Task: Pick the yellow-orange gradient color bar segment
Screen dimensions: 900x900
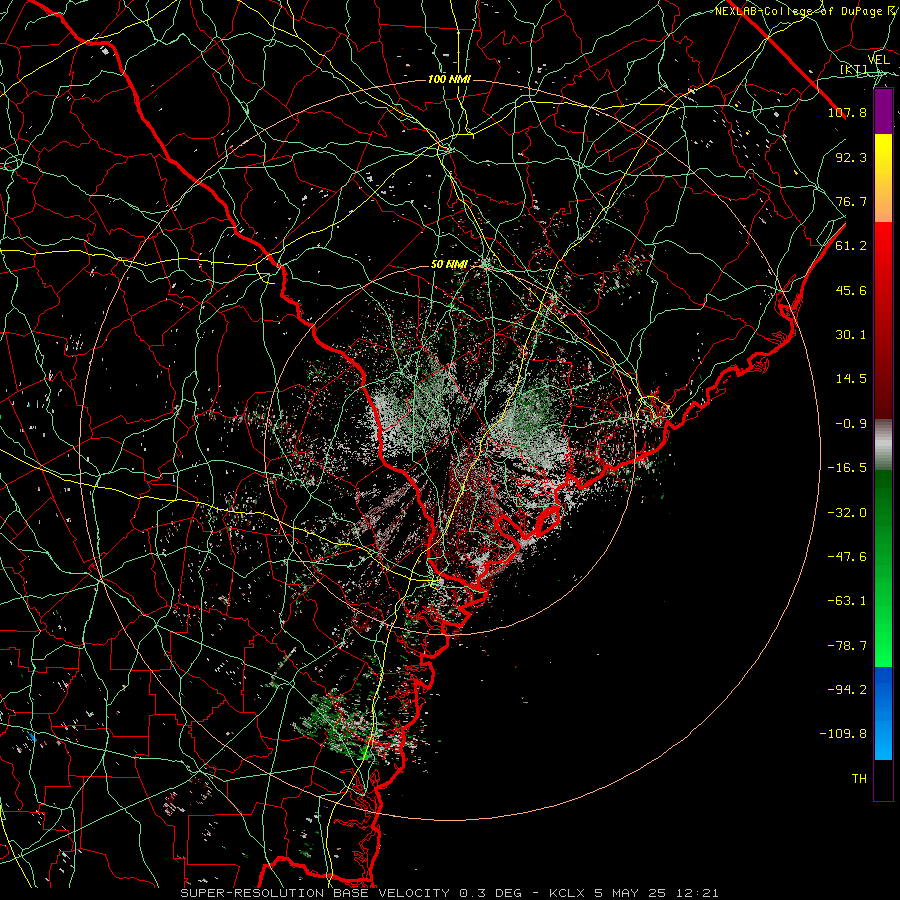Action: pyautogui.click(x=883, y=179)
